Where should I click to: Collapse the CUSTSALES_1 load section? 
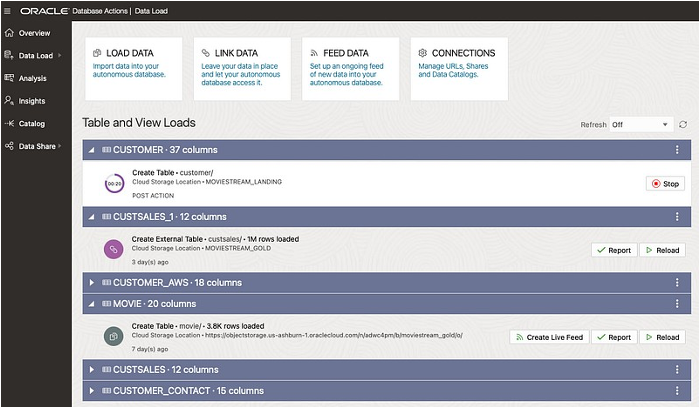click(92, 216)
